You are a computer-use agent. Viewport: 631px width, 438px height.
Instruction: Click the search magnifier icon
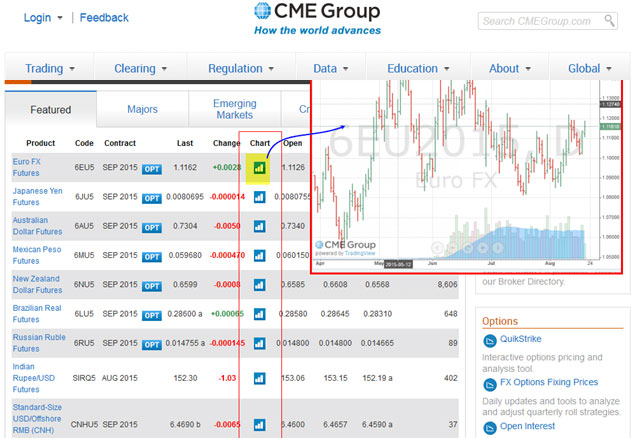coord(609,20)
